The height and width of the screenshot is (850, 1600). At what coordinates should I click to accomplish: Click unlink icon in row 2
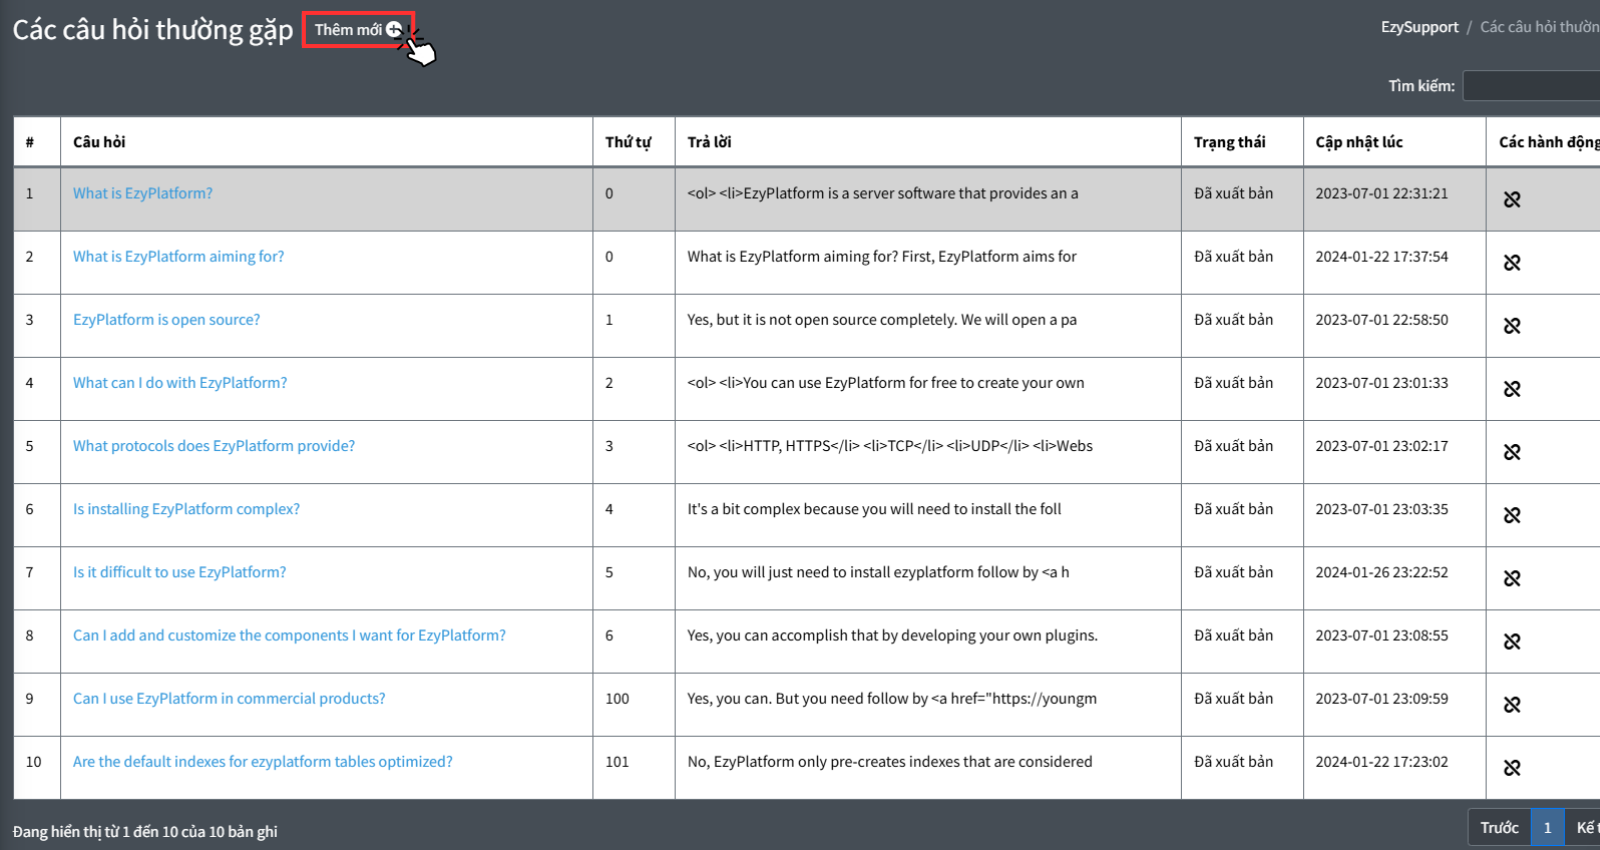[1511, 263]
